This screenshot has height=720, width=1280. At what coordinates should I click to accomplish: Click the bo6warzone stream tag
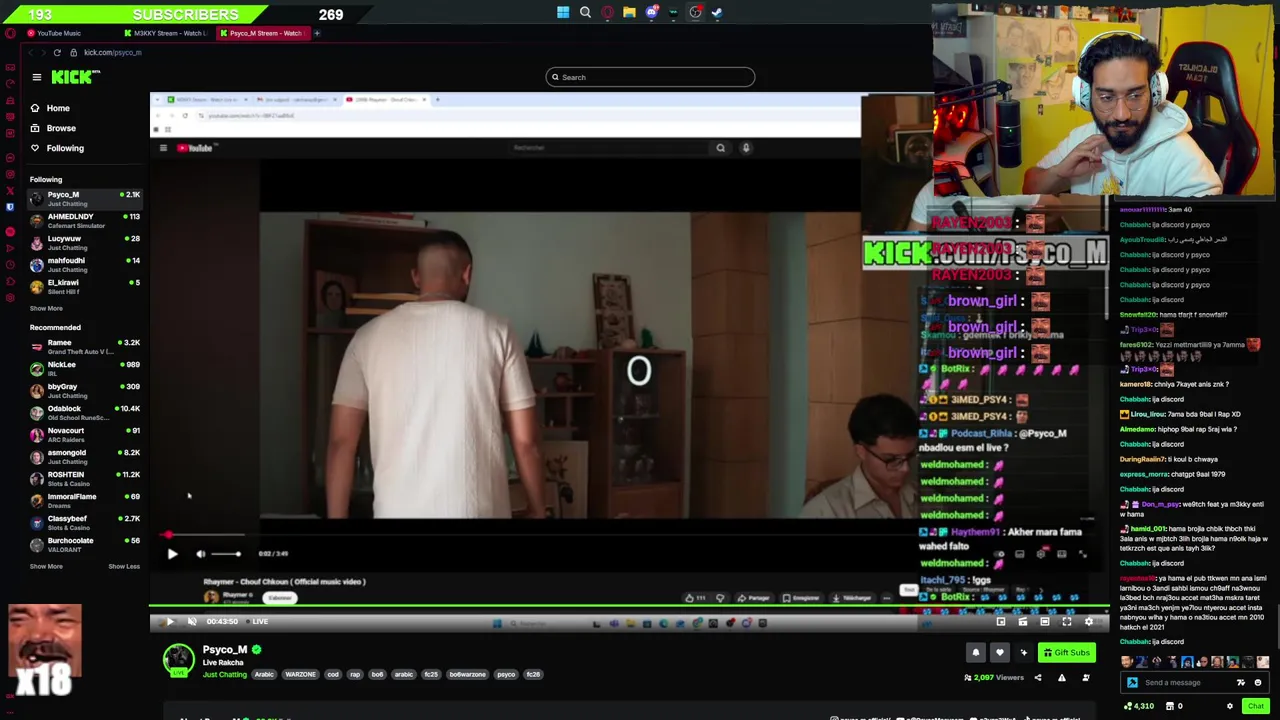467,675
